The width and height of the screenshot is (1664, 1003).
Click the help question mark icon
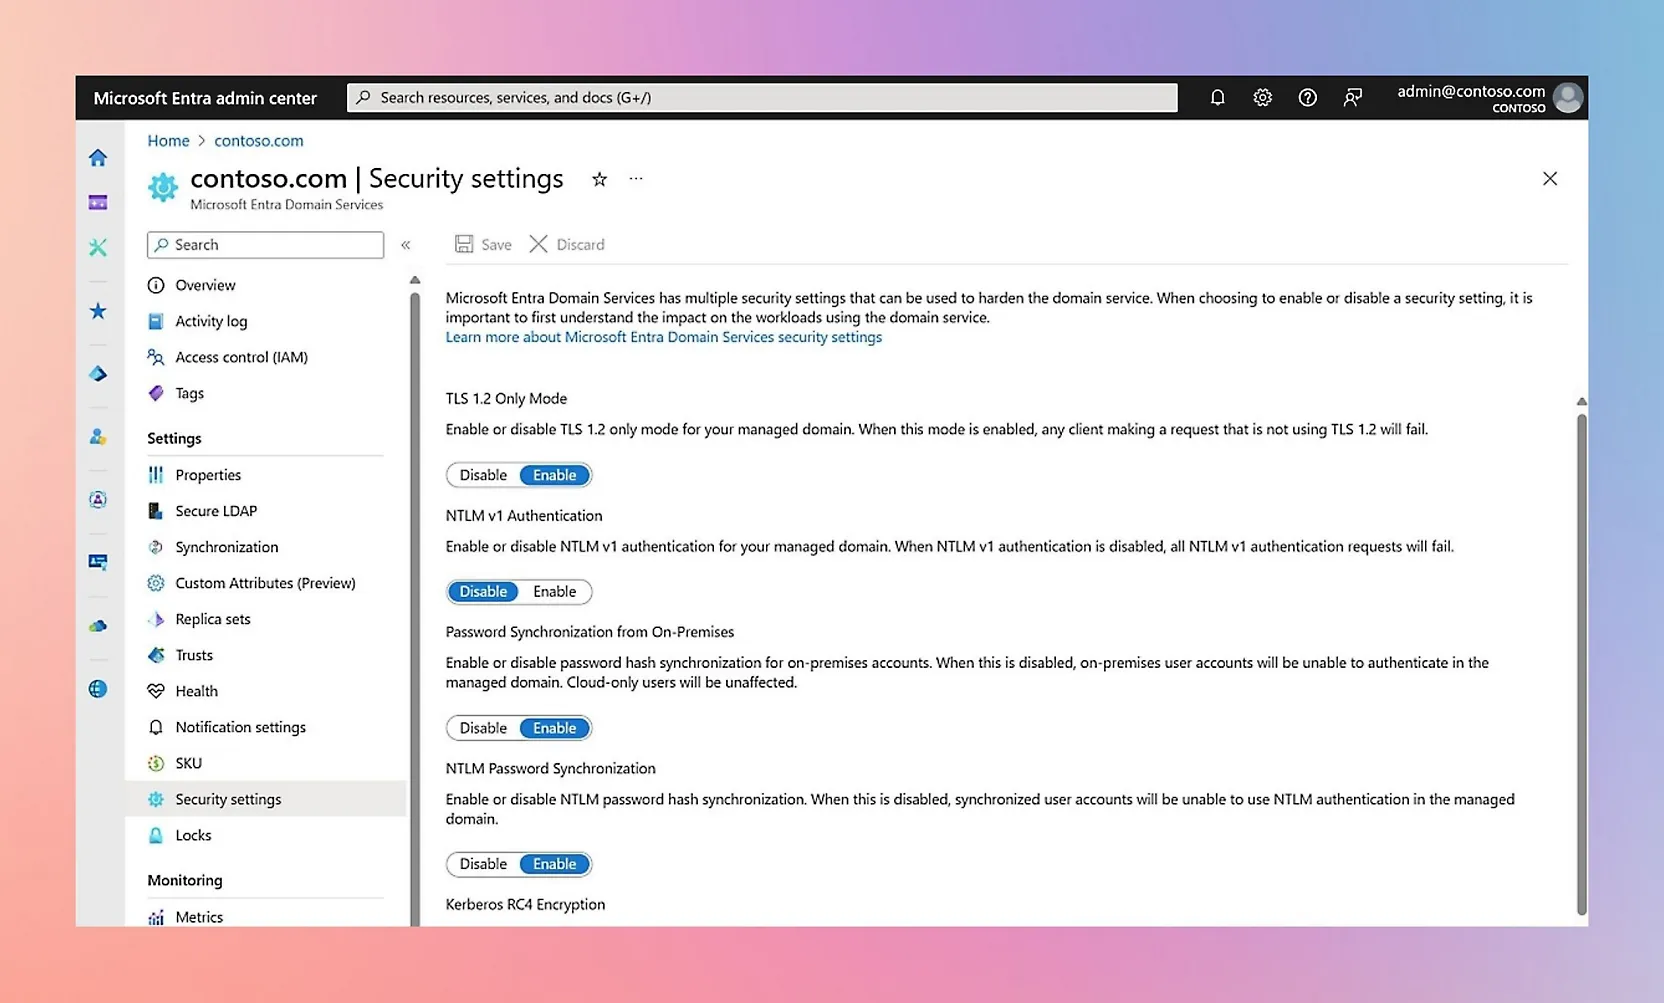click(1307, 98)
